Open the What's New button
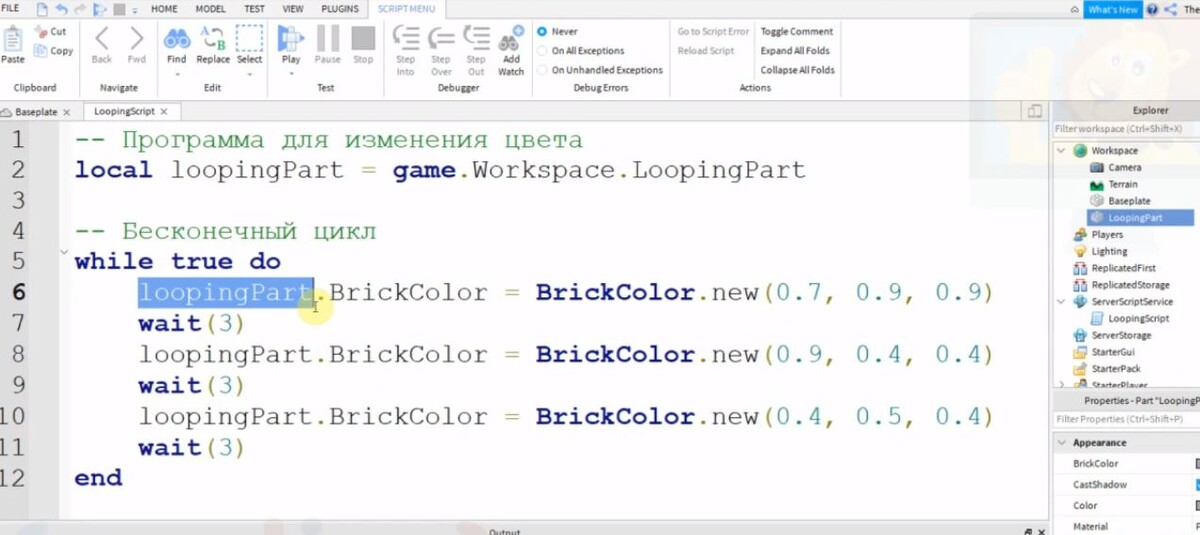The height and width of the screenshot is (535, 1200). click(1112, 9)
